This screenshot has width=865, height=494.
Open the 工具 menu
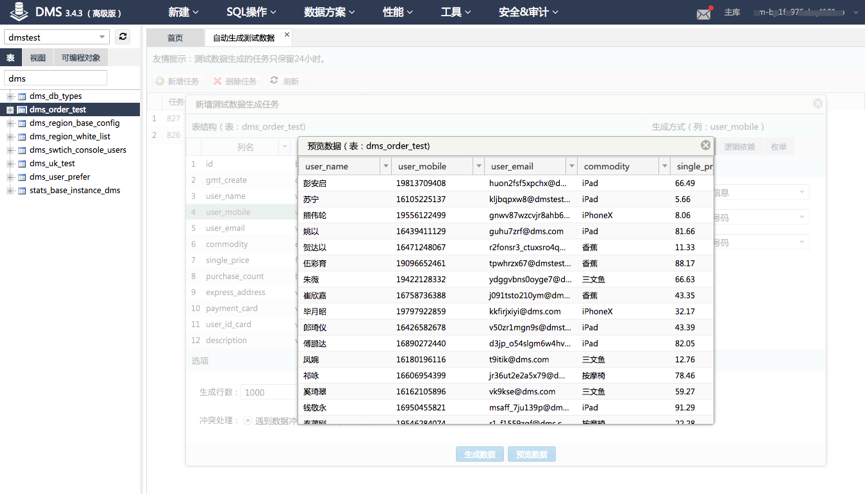click(x=456, y=12)
